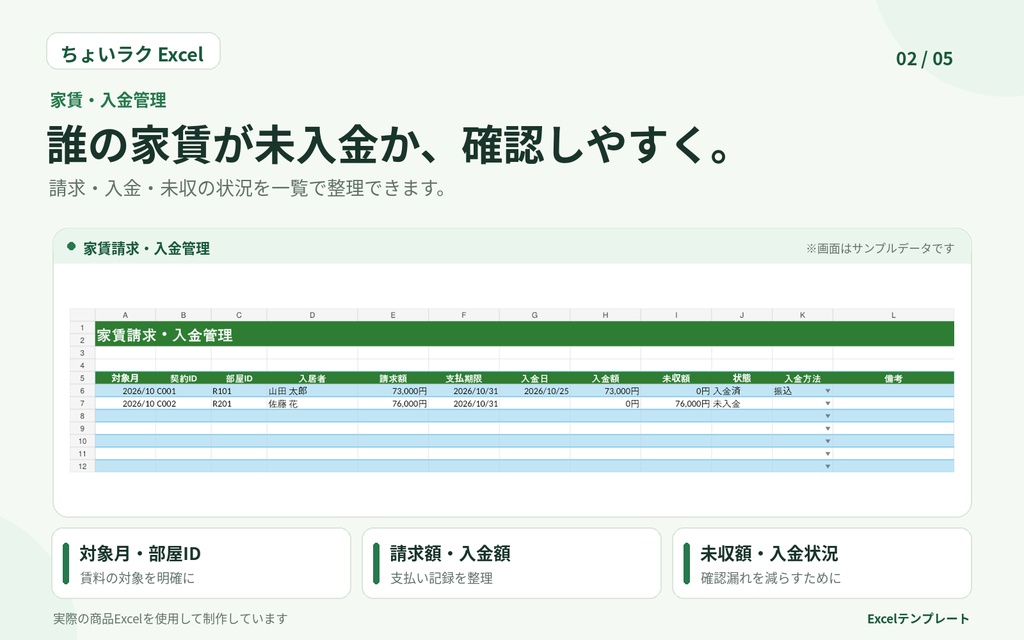Click the 対象月 table header cell
Viewport: 1024px width, 640px height.
click(x=125, y=378)
